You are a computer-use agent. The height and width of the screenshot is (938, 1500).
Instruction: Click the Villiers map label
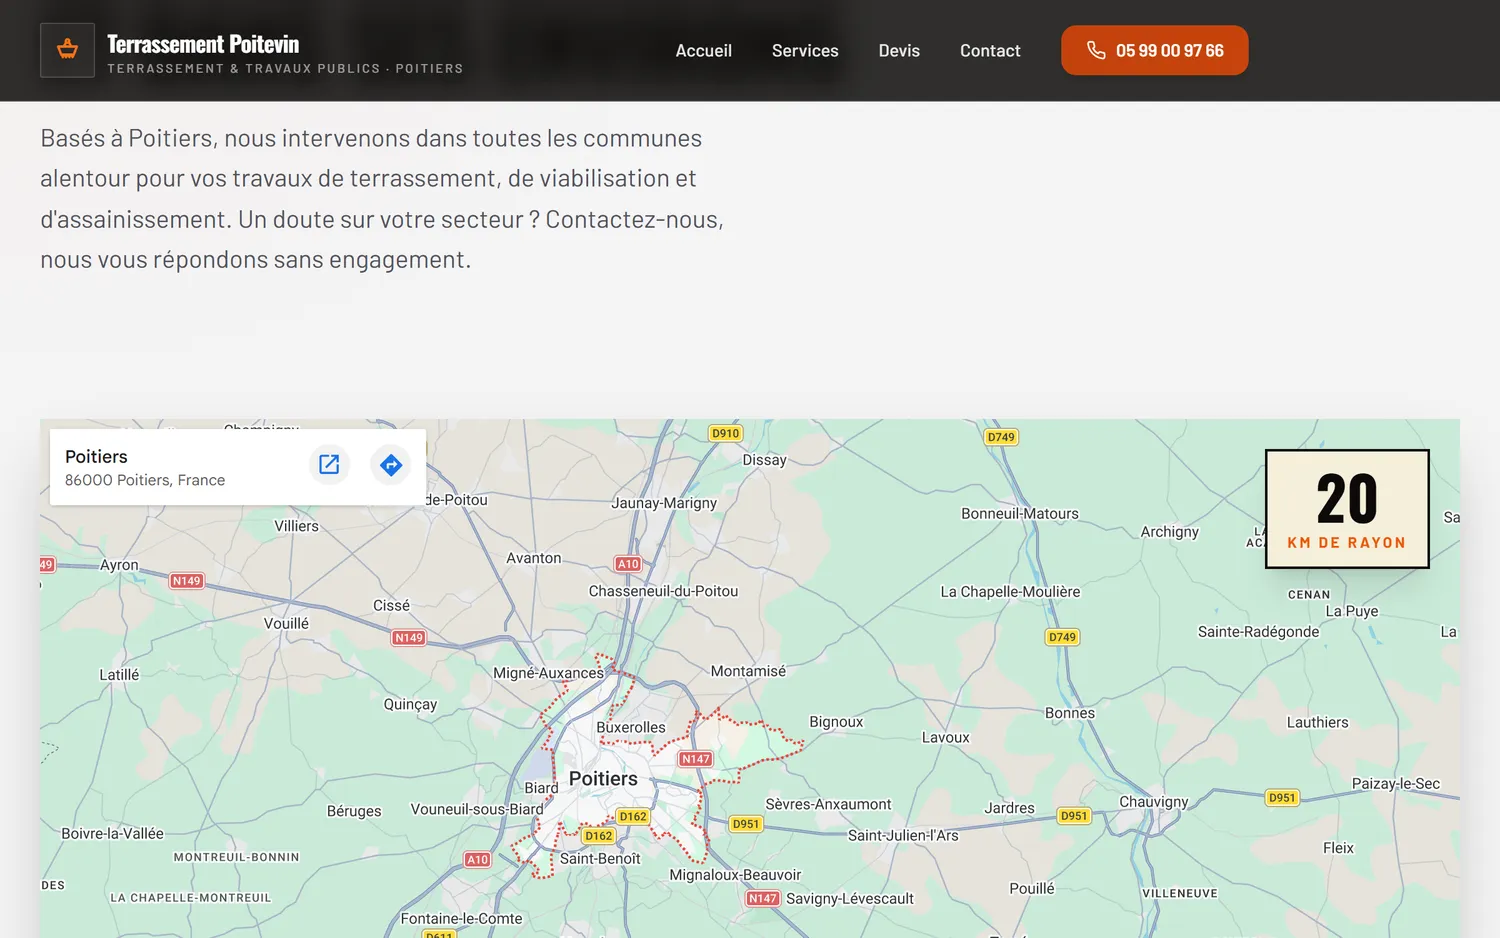coord(296,526)
